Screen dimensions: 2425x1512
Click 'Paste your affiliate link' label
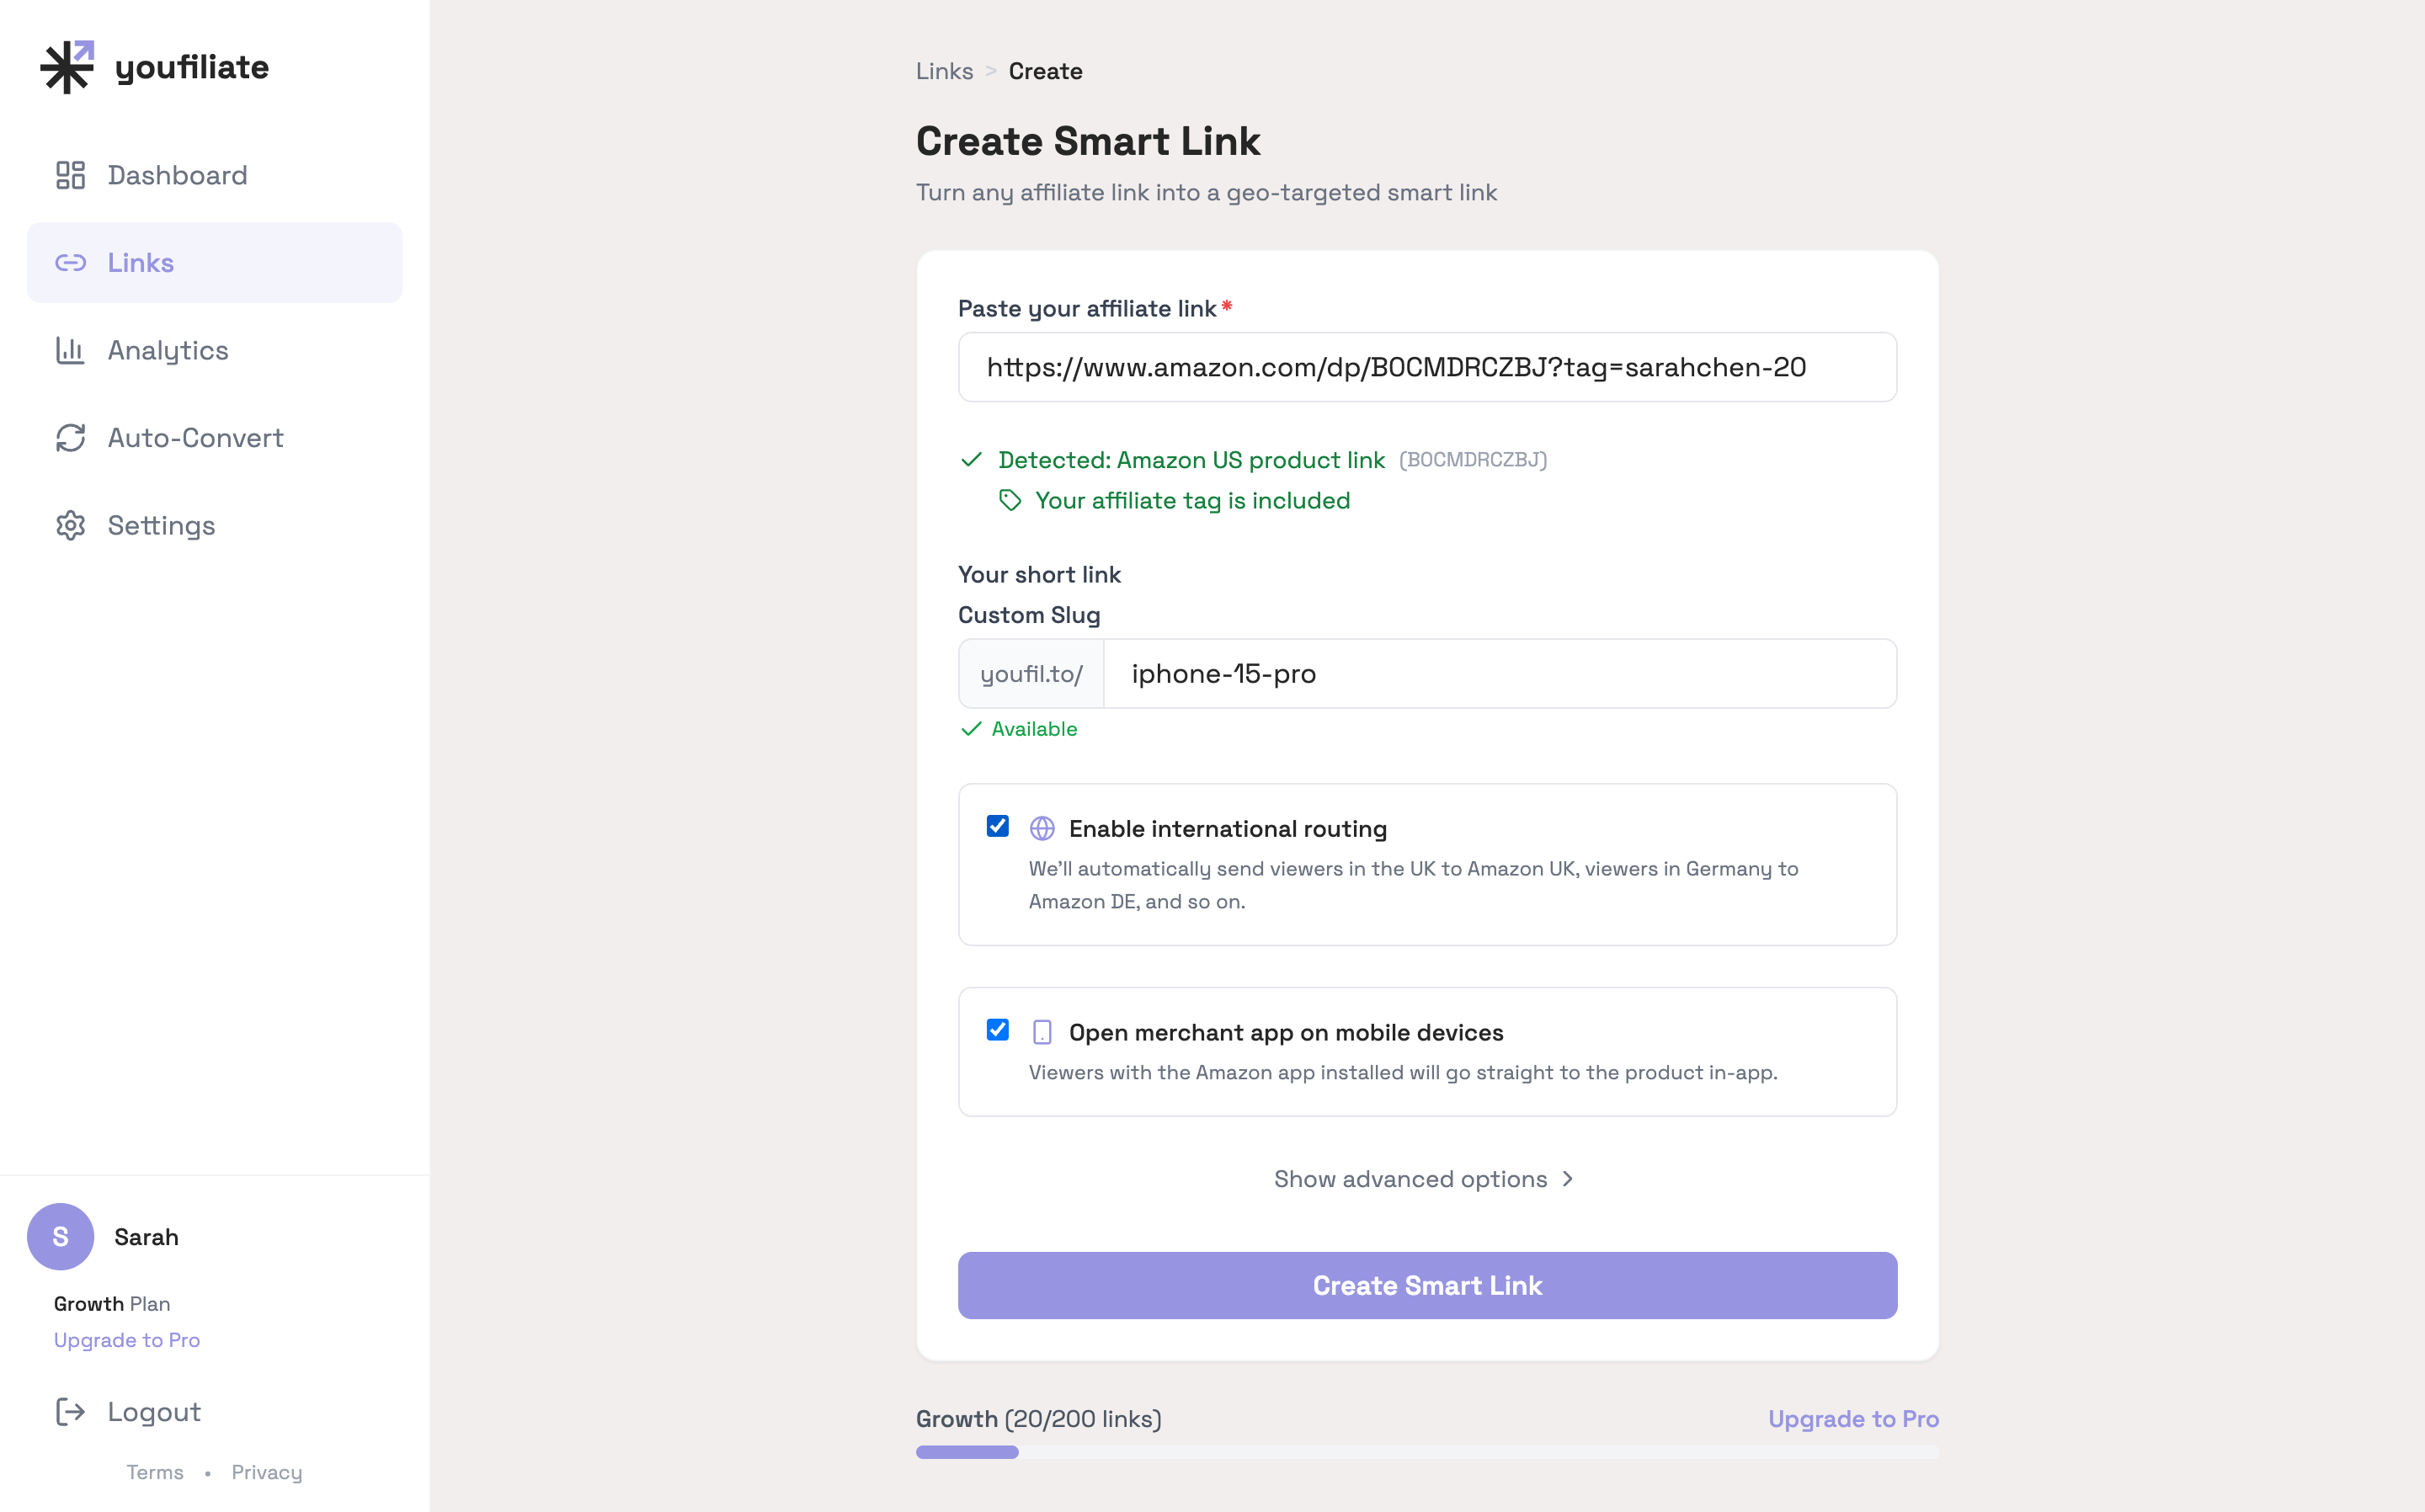coord(1087,309)
